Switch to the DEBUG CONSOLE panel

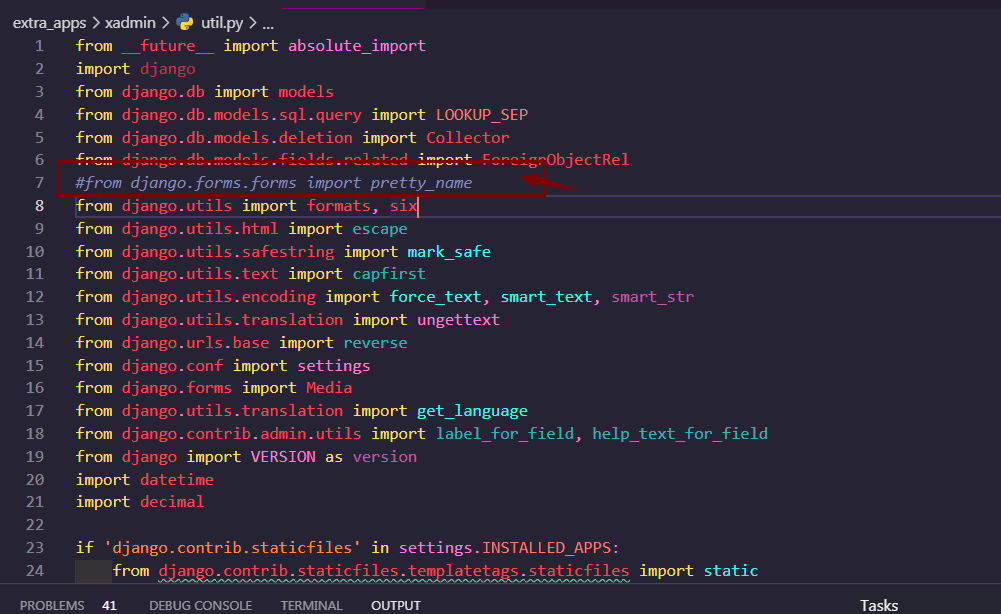[199, 604]
